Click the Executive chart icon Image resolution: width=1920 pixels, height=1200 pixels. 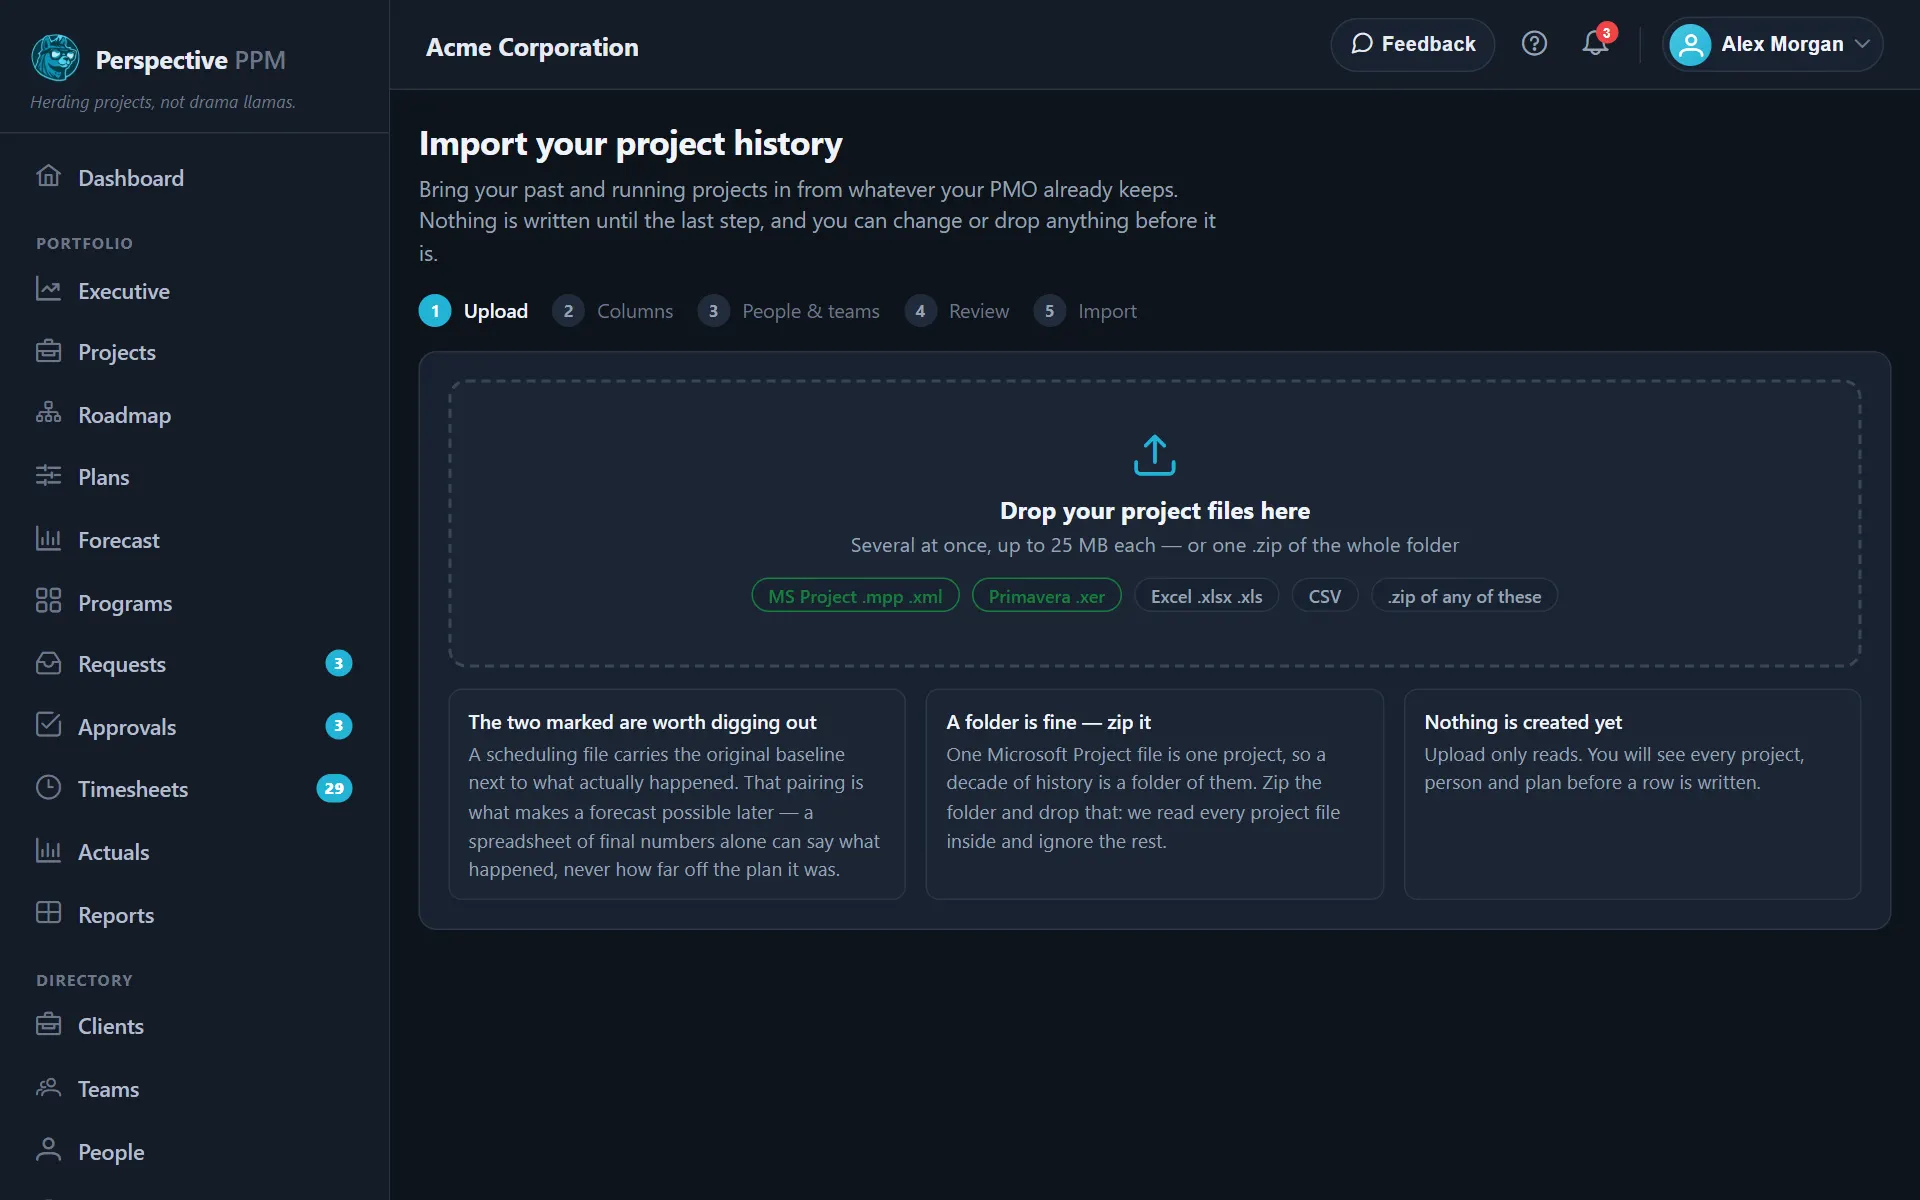48,289
